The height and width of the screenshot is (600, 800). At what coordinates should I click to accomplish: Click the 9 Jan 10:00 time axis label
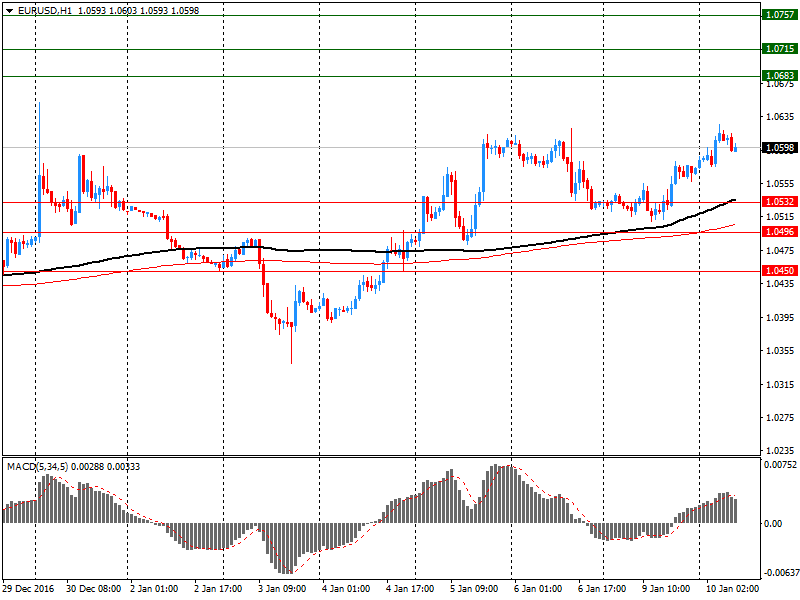pyautogui.click(x=666, y=588)
